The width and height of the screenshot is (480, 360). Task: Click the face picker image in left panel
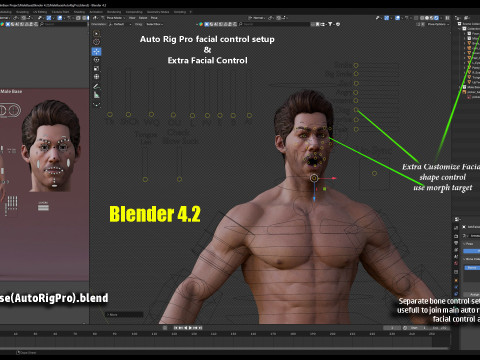[51, 146]
